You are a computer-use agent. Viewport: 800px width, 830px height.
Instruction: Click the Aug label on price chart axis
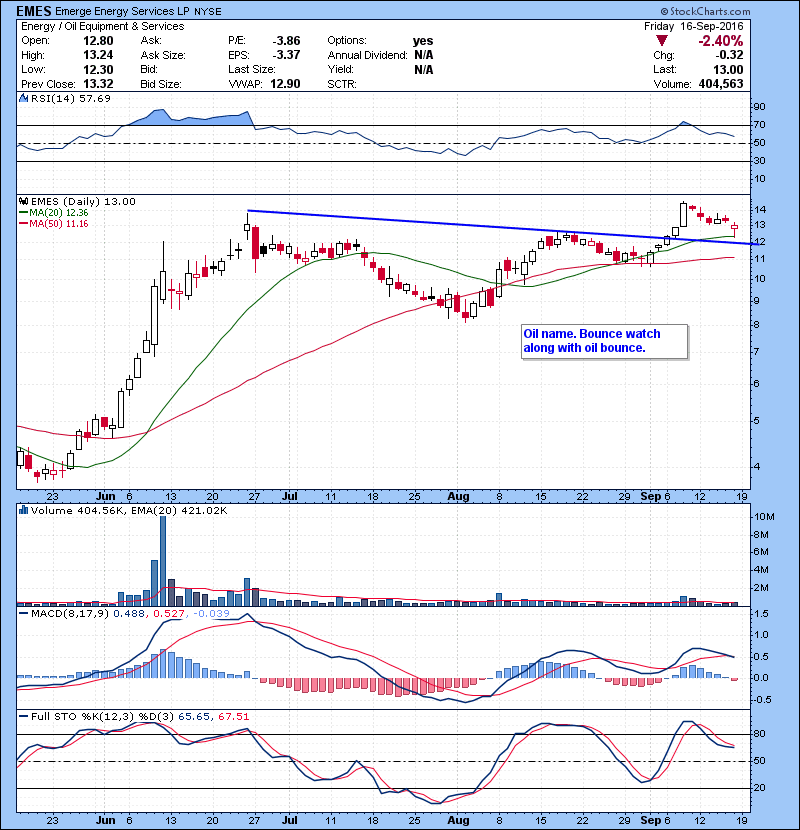pyautogui.click(x=459, y=497)
